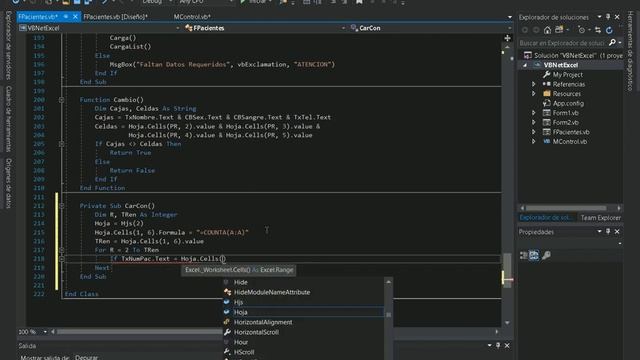Viewport: 640px width, 360px height.
Task: Expand the MControl.vb node
Action: pyautogui.click(x=533, y=142)
